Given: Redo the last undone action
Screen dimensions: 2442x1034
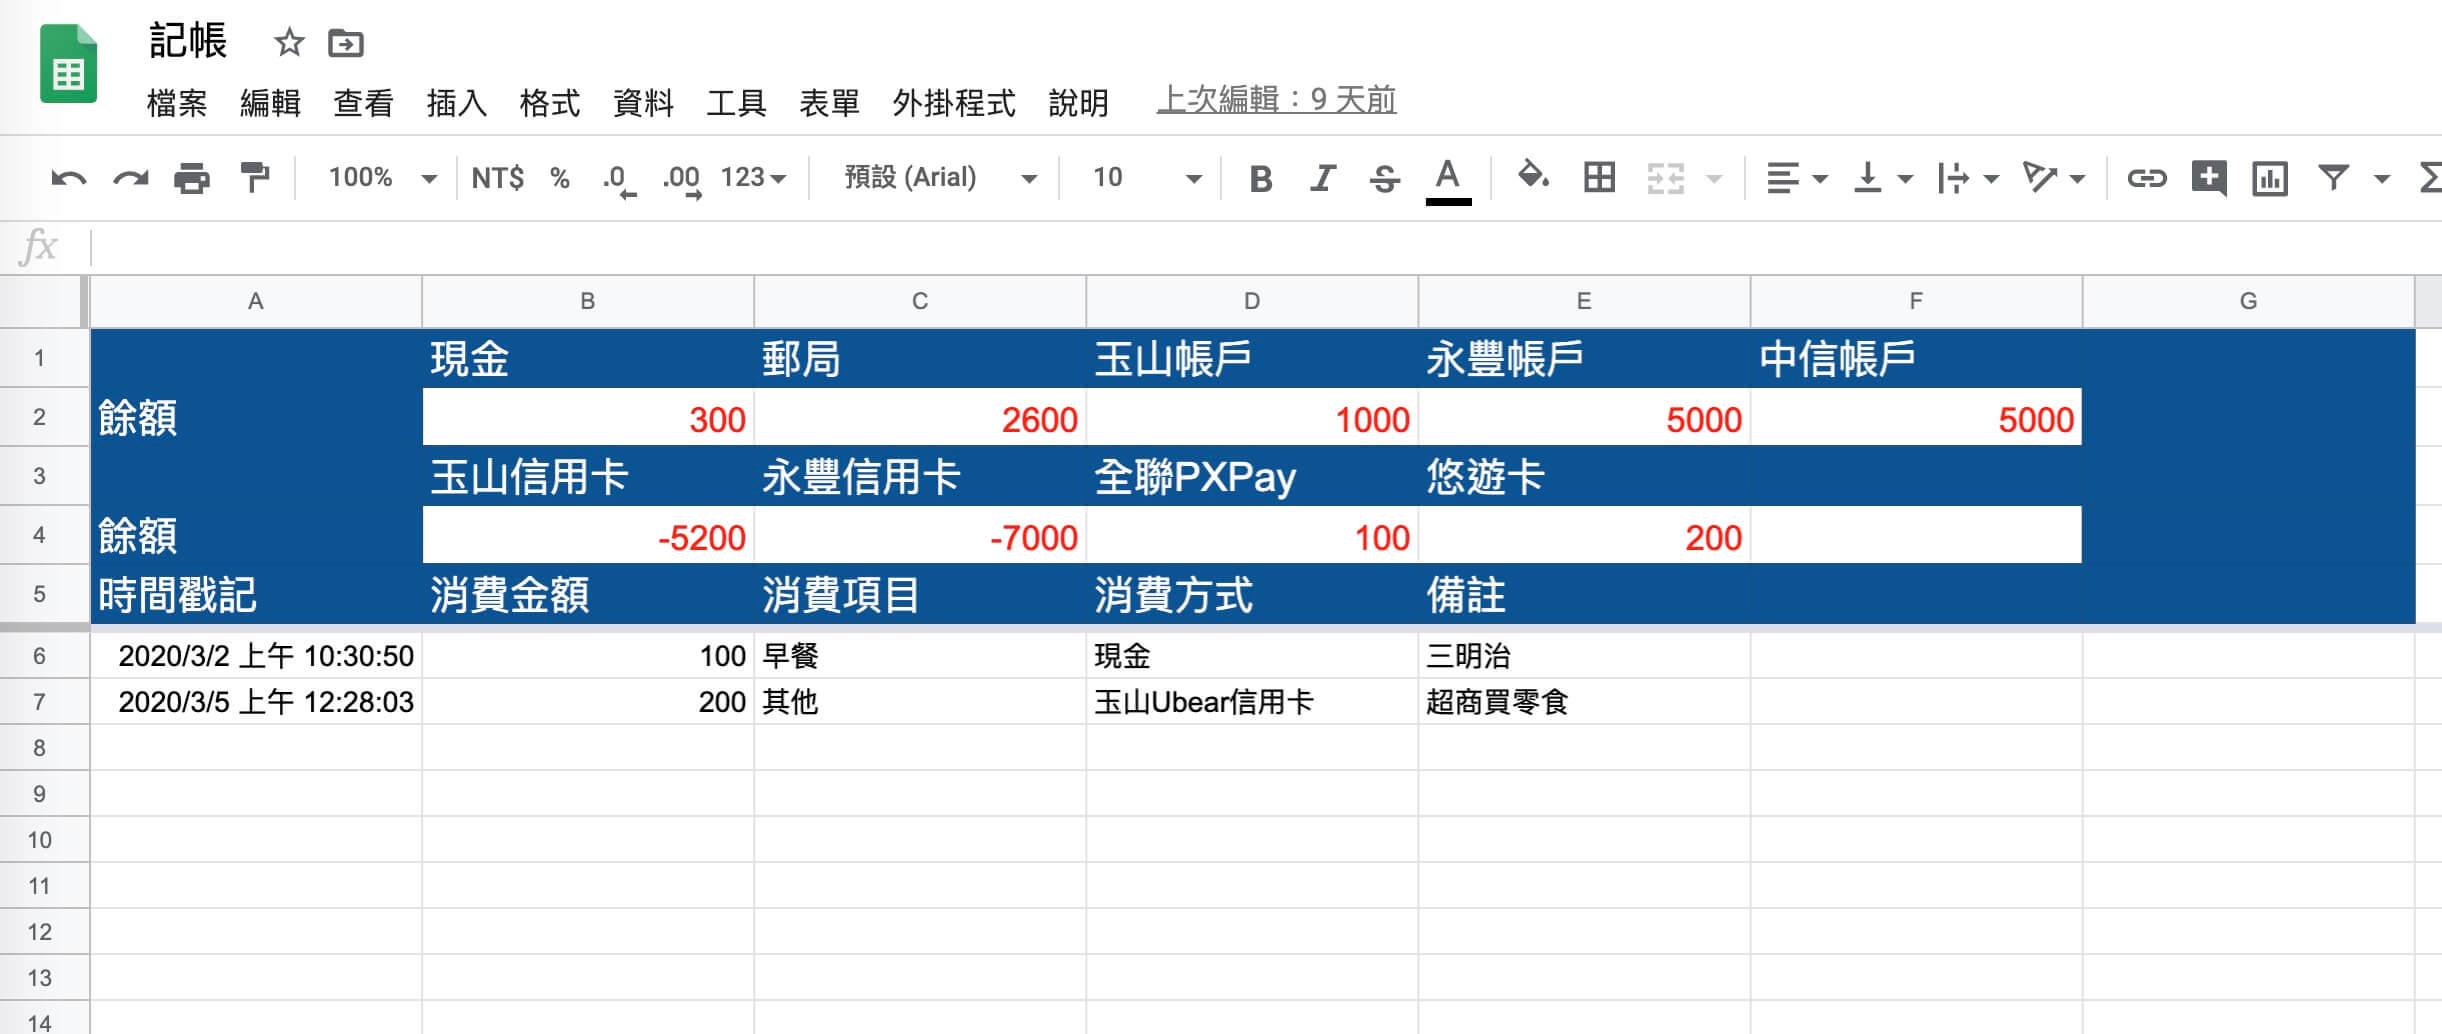Looking at the screenshot, I should [130, 178].
